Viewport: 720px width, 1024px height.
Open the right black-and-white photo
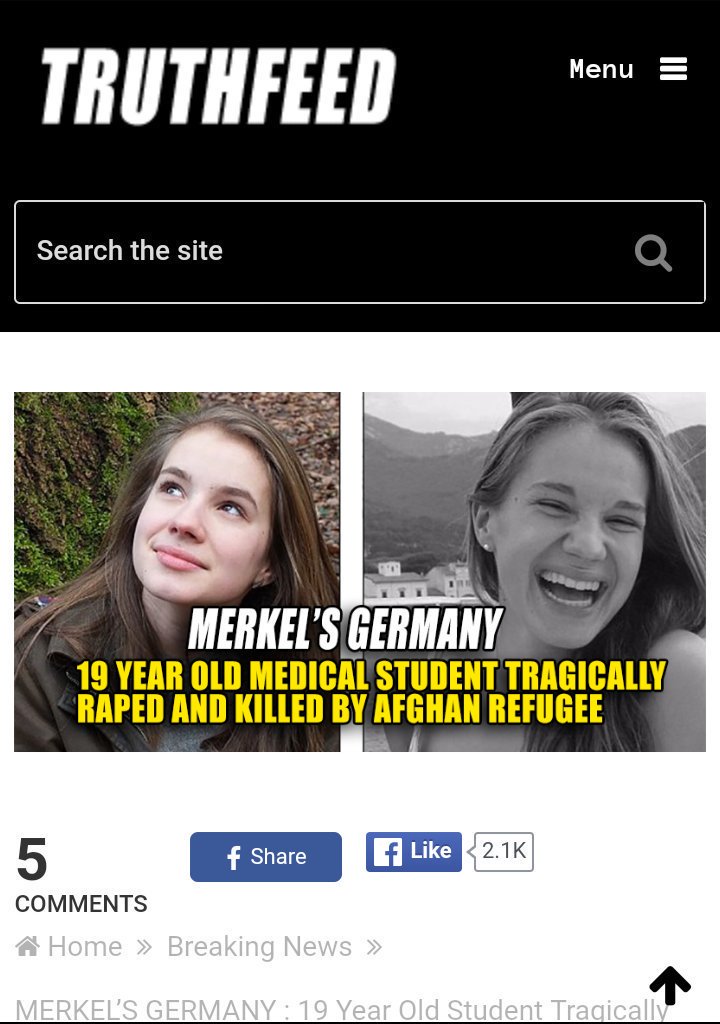pyautogui.click(x=534, y=571)
